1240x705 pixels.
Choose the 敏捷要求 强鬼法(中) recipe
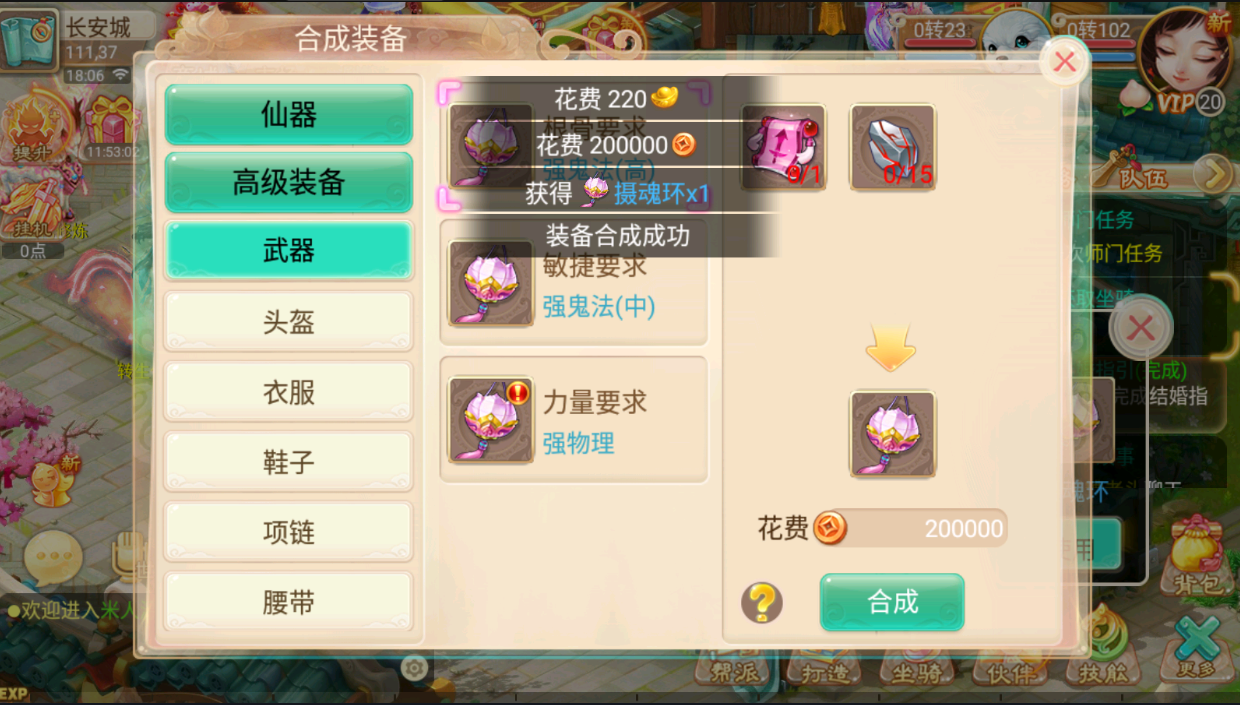click(x=574, y=283)
